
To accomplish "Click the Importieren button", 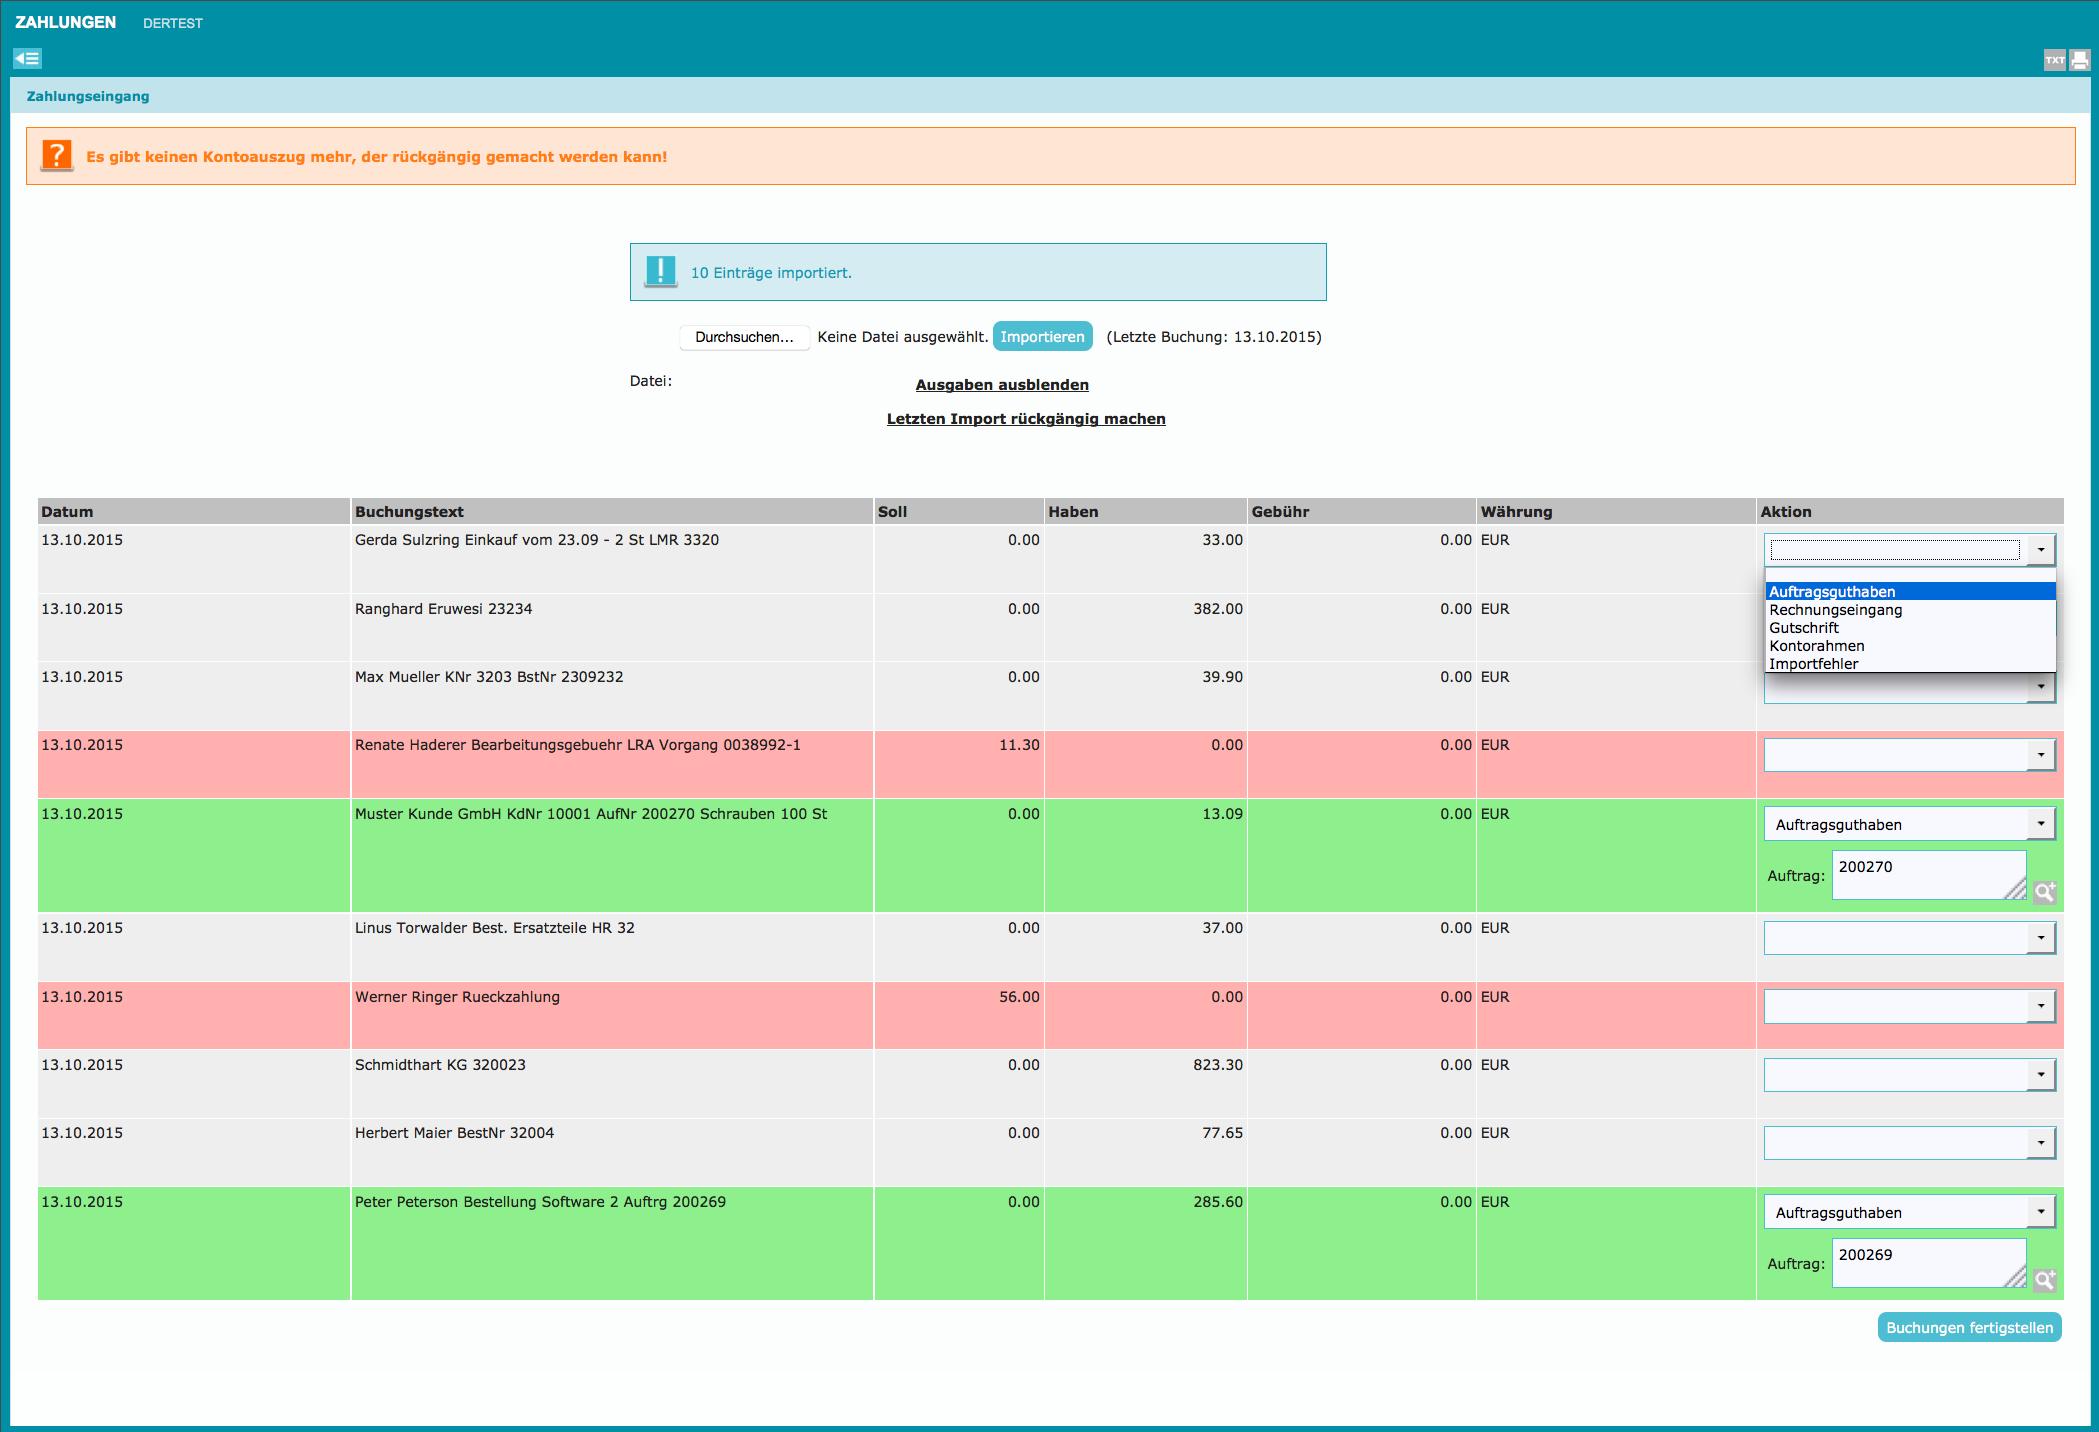I will pyautogui.click(x=1042, y=337).
